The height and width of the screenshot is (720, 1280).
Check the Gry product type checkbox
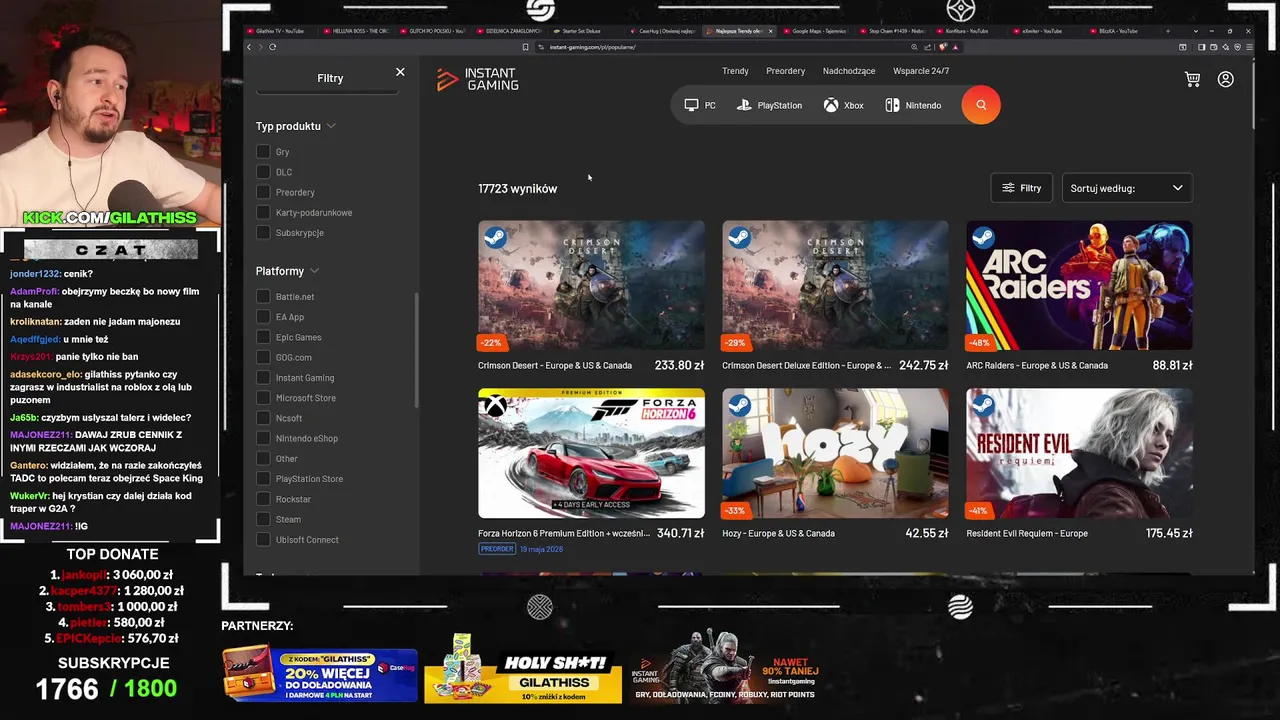[x=263, y=151]
